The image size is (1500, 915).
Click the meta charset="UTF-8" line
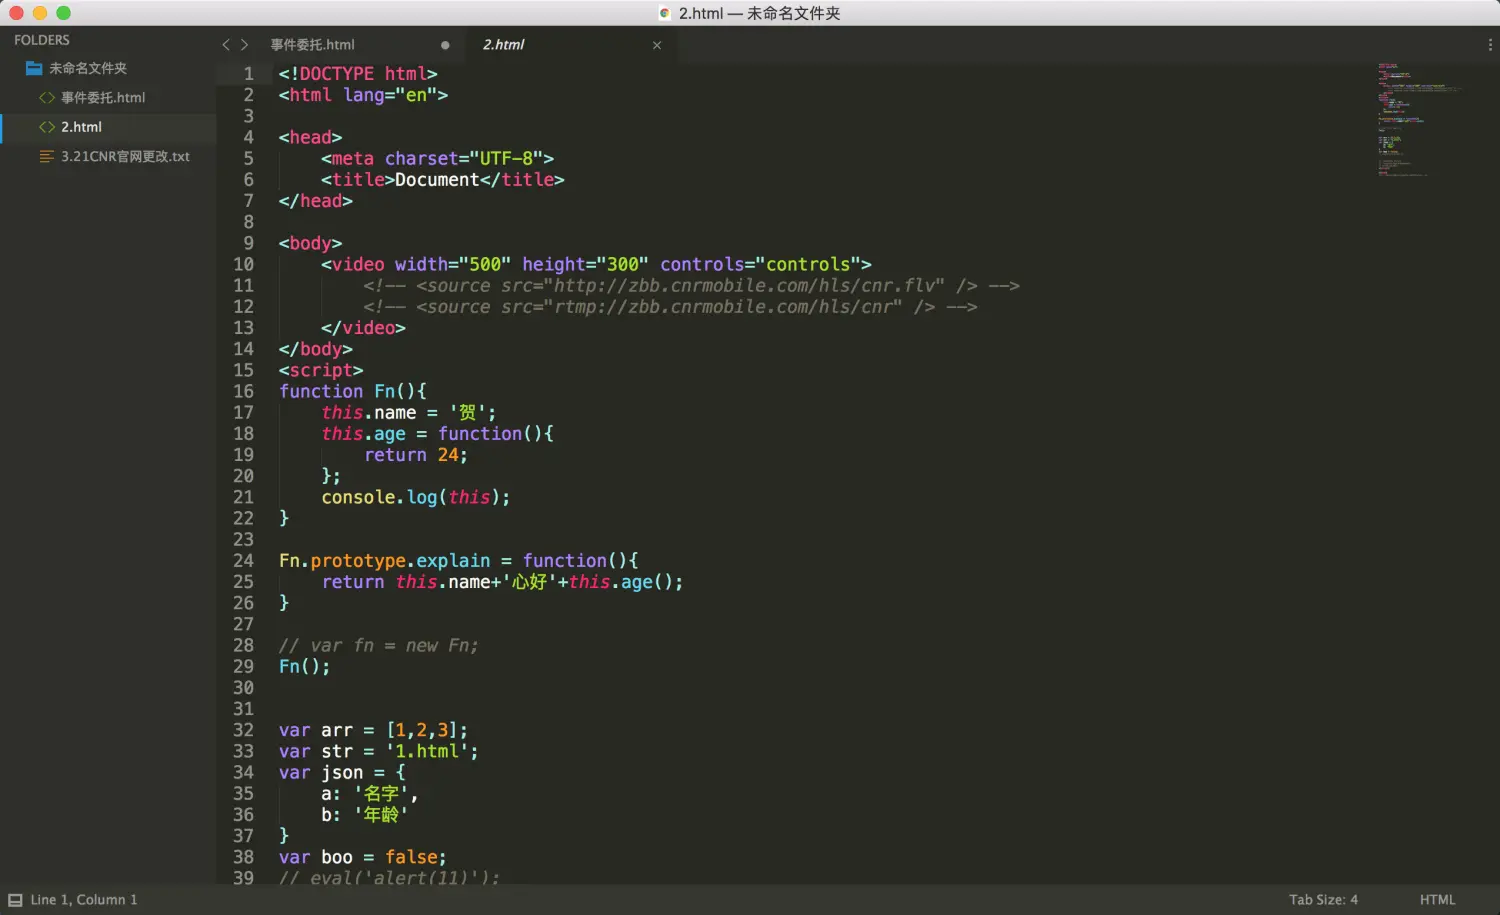437,159
